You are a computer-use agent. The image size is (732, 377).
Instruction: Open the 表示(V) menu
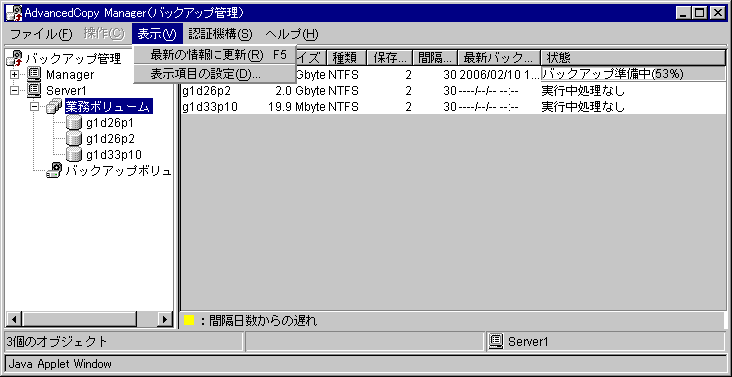pos(157,34)
